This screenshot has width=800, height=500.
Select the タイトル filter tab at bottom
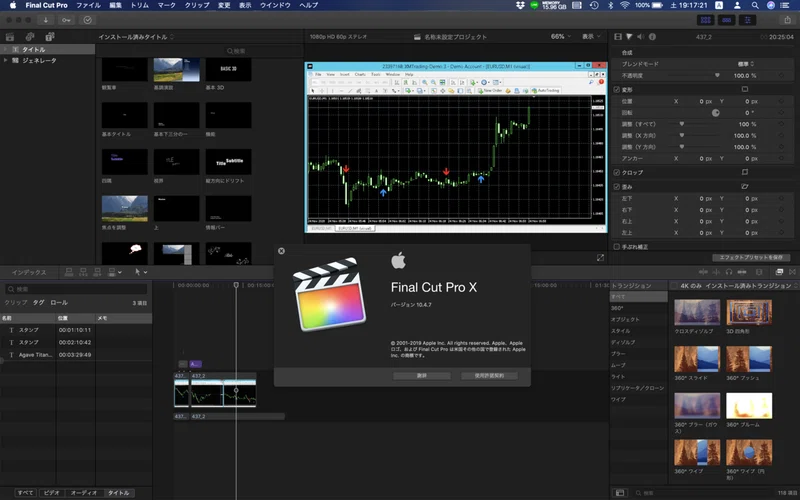[118, 493]
